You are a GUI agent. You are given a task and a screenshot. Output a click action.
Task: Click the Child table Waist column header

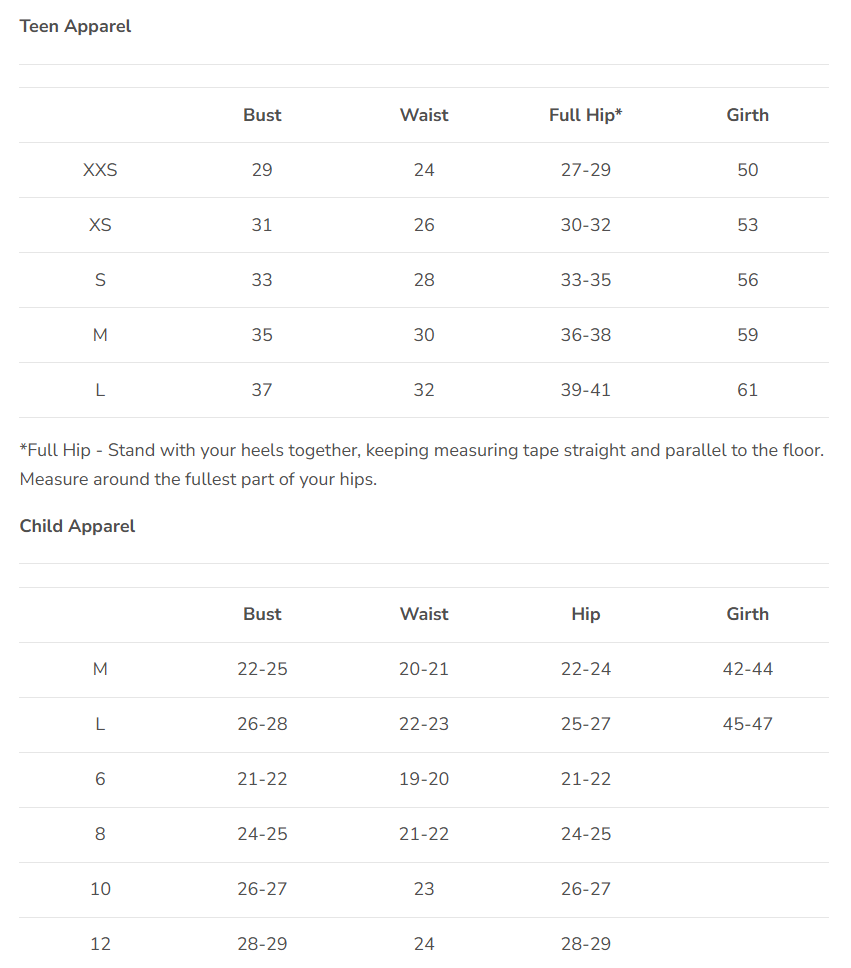pos(424,614)
